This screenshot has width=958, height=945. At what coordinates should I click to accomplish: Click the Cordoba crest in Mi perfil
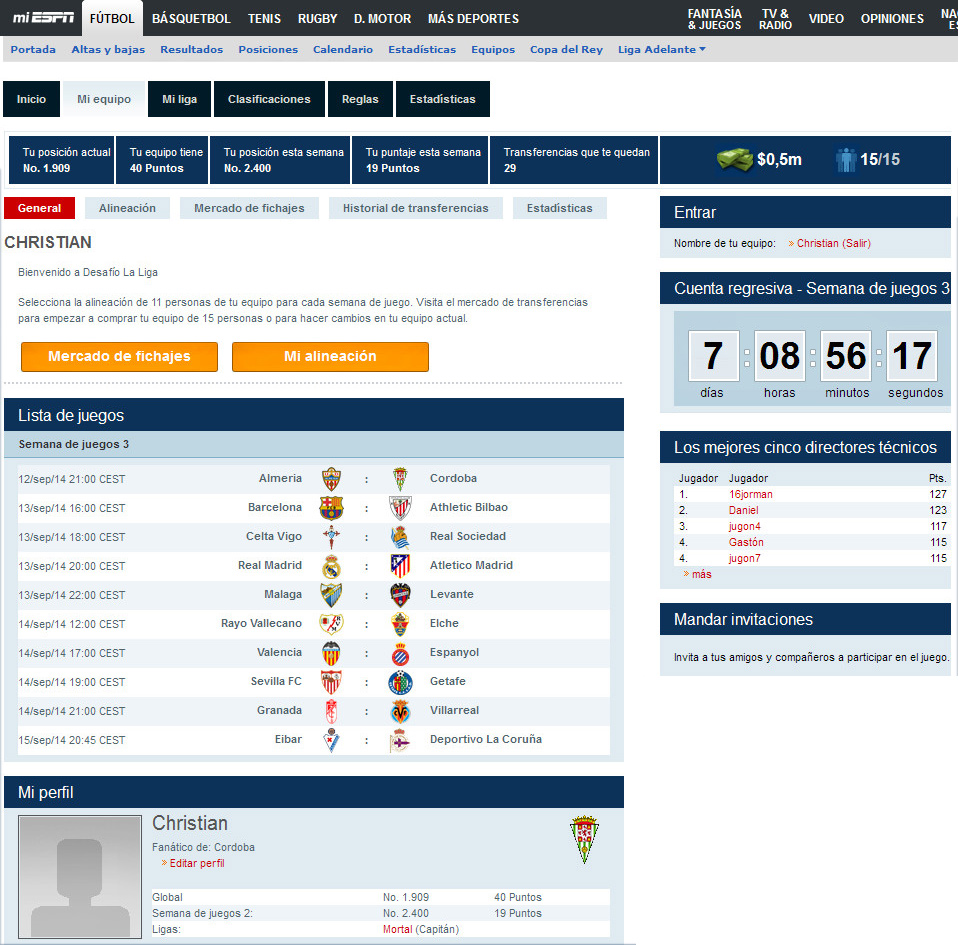click(584, 839)
